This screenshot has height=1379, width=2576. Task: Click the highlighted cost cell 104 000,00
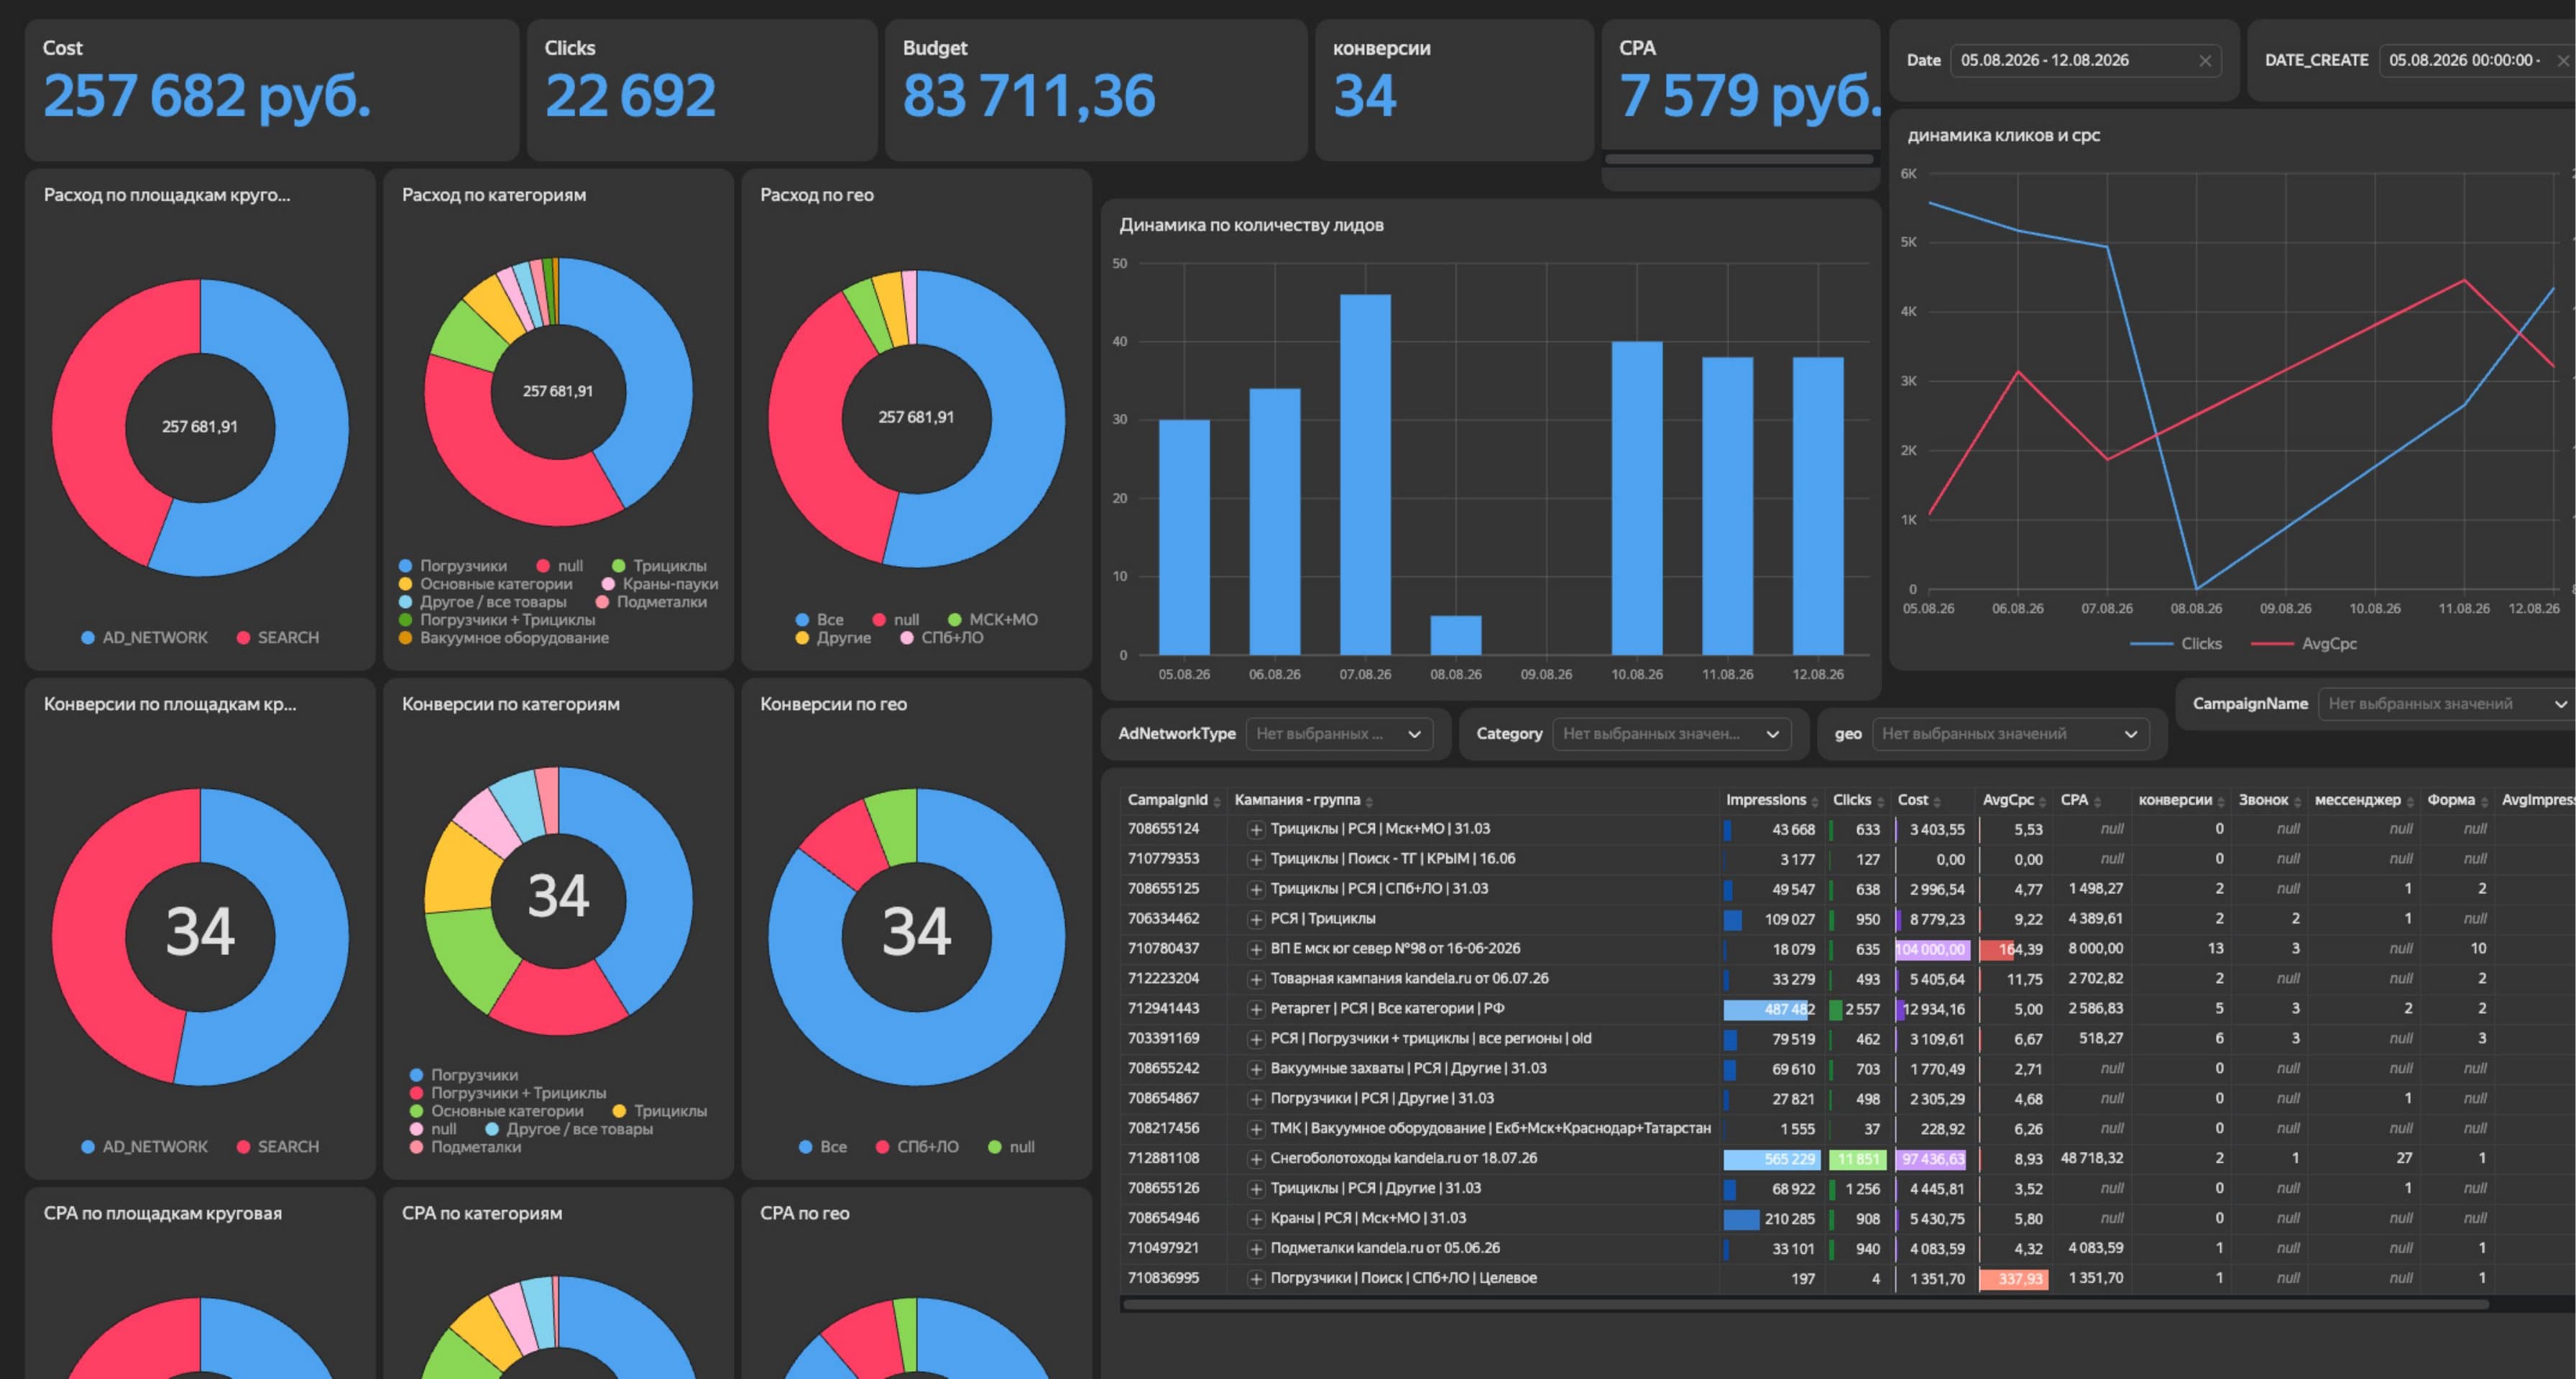click(1931, 950)
